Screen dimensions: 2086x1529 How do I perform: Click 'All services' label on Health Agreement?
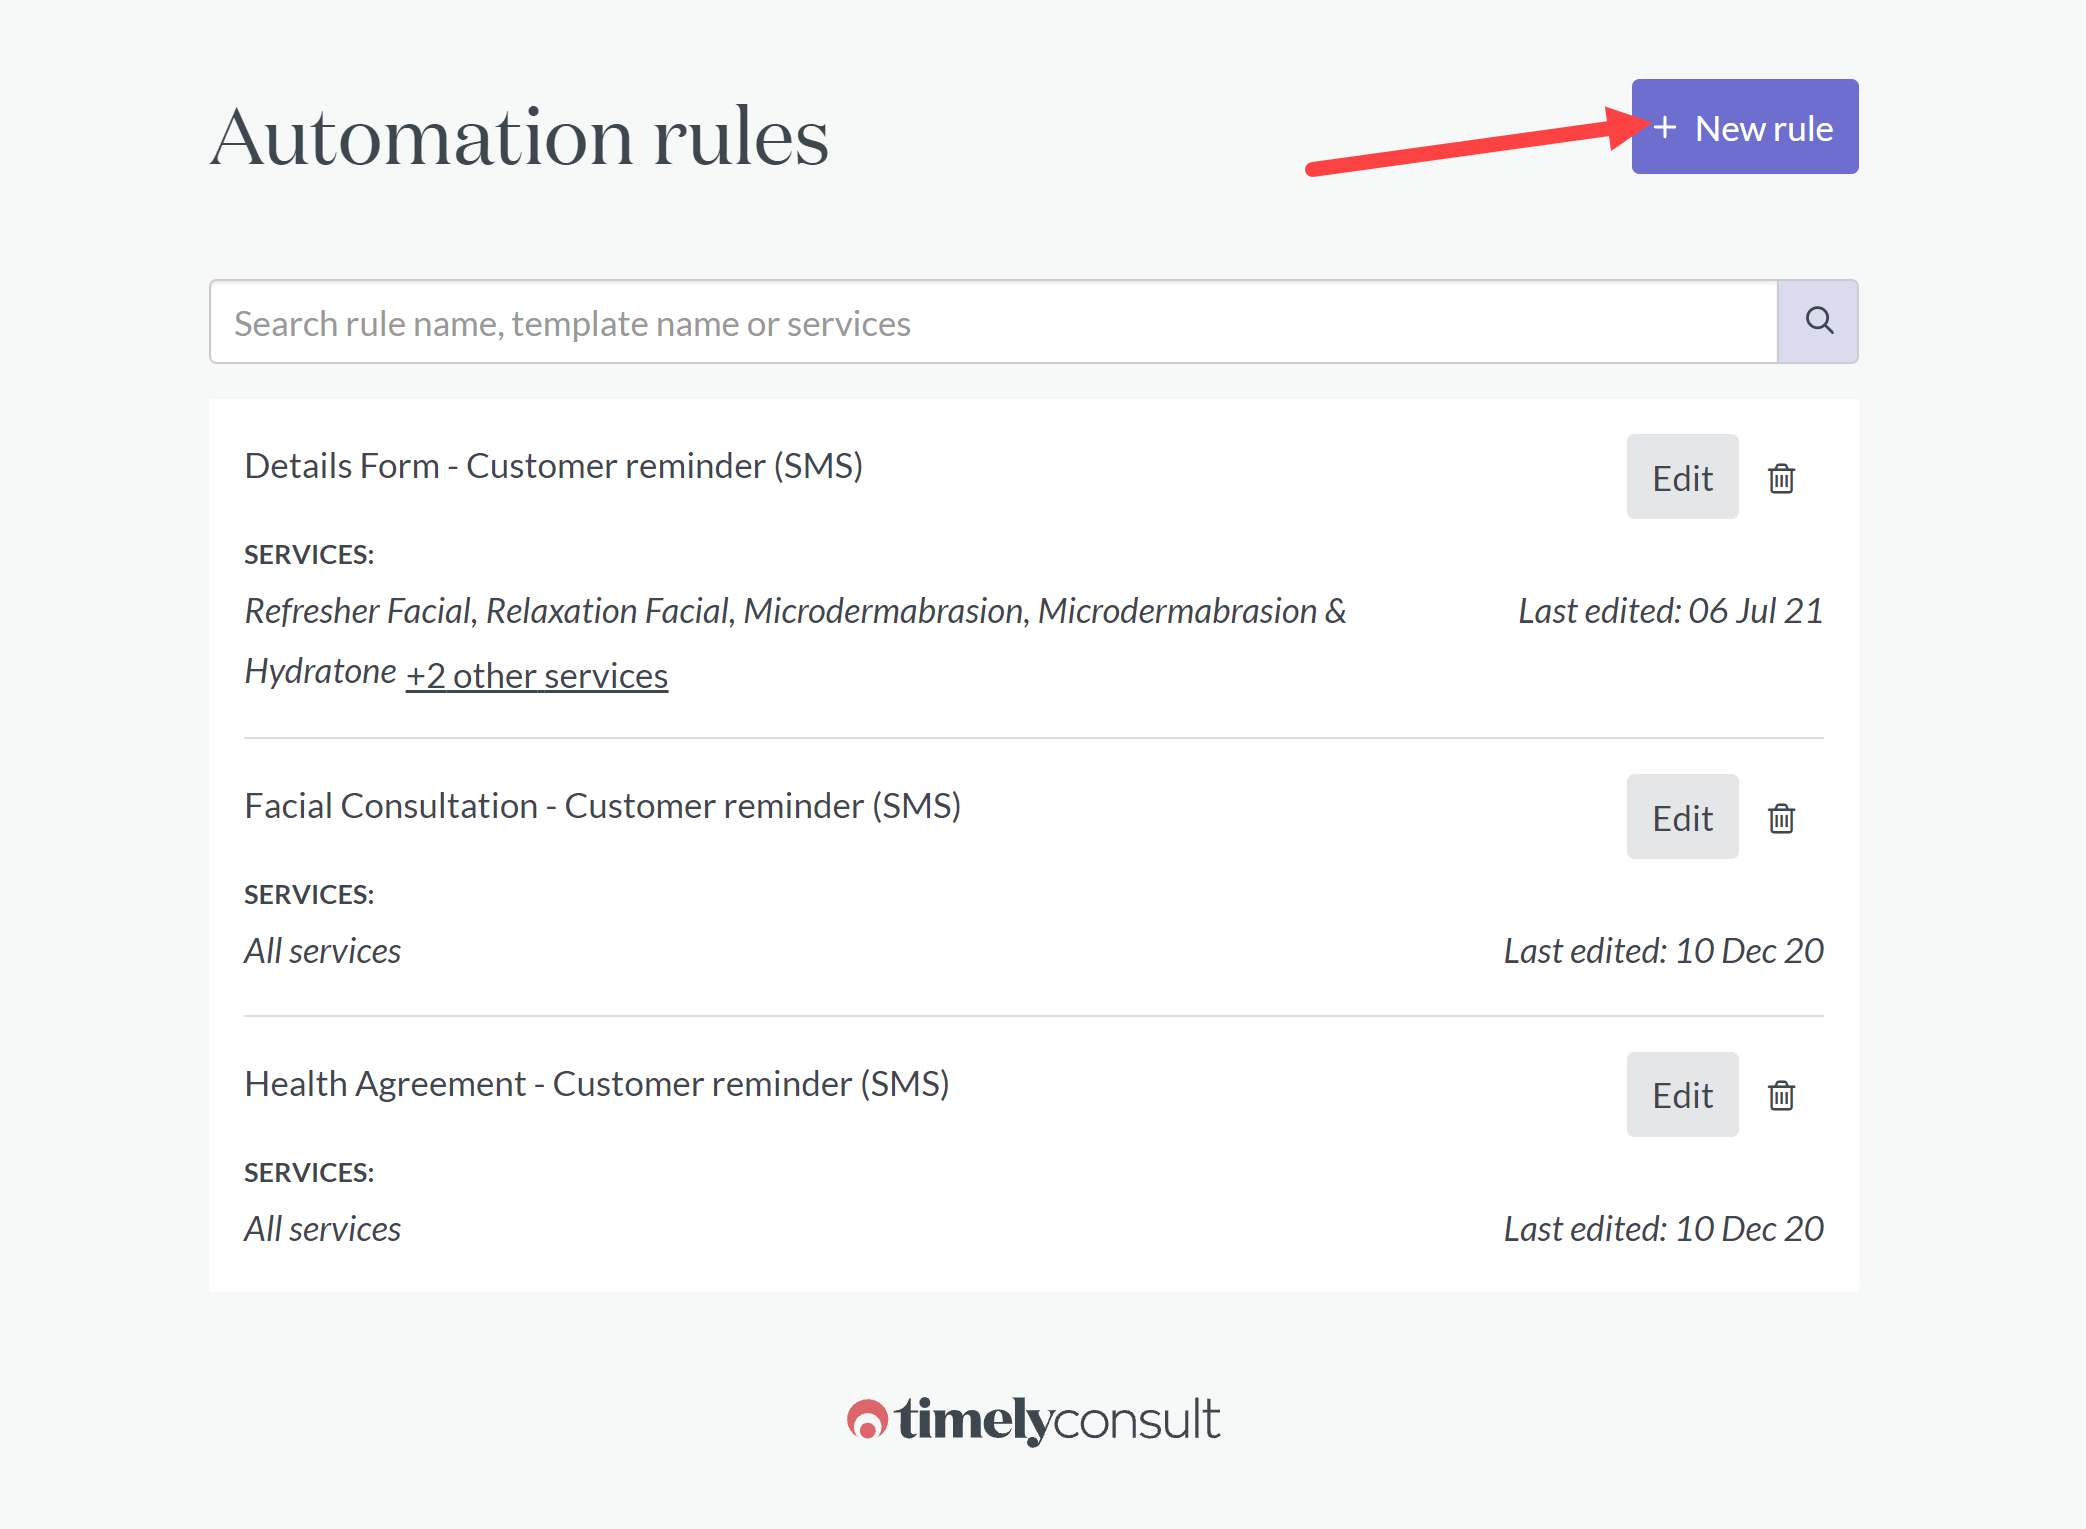[322, 1228]
